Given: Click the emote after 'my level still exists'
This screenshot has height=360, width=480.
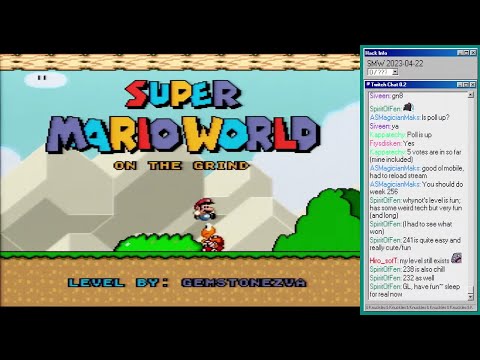Looking at the screenshot, I should [x=456, y=258].
